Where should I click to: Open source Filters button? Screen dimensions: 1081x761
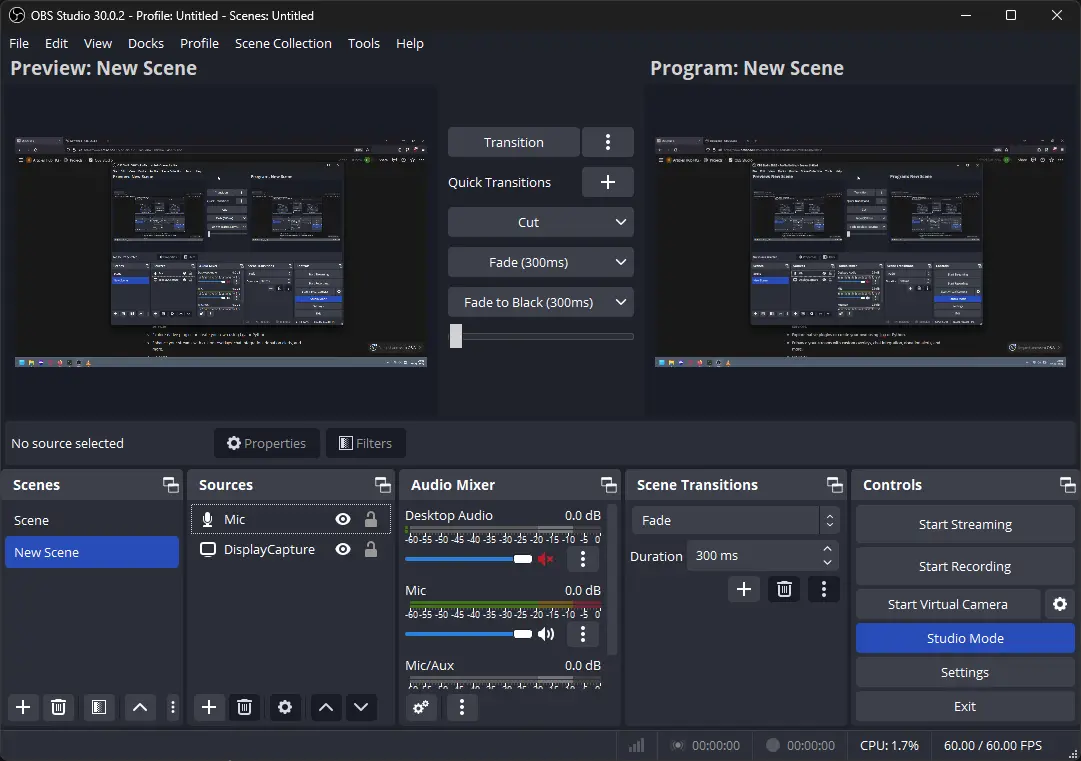366,443
